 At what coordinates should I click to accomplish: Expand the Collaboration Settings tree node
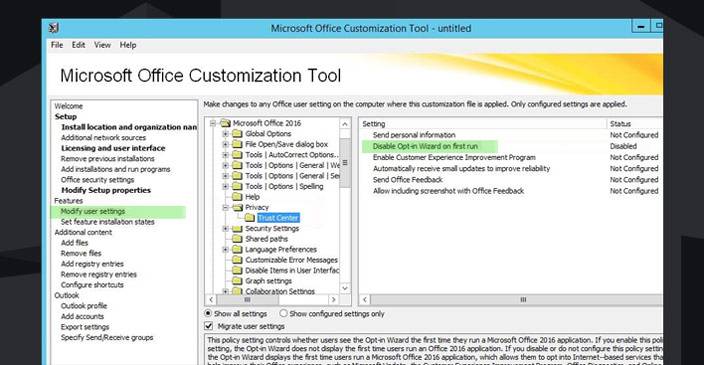(x=226, y=291)
